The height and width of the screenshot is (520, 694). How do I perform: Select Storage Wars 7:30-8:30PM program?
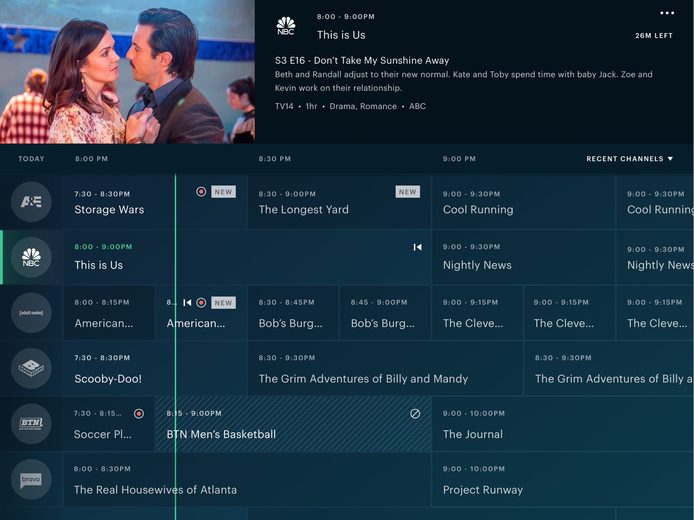155,202
